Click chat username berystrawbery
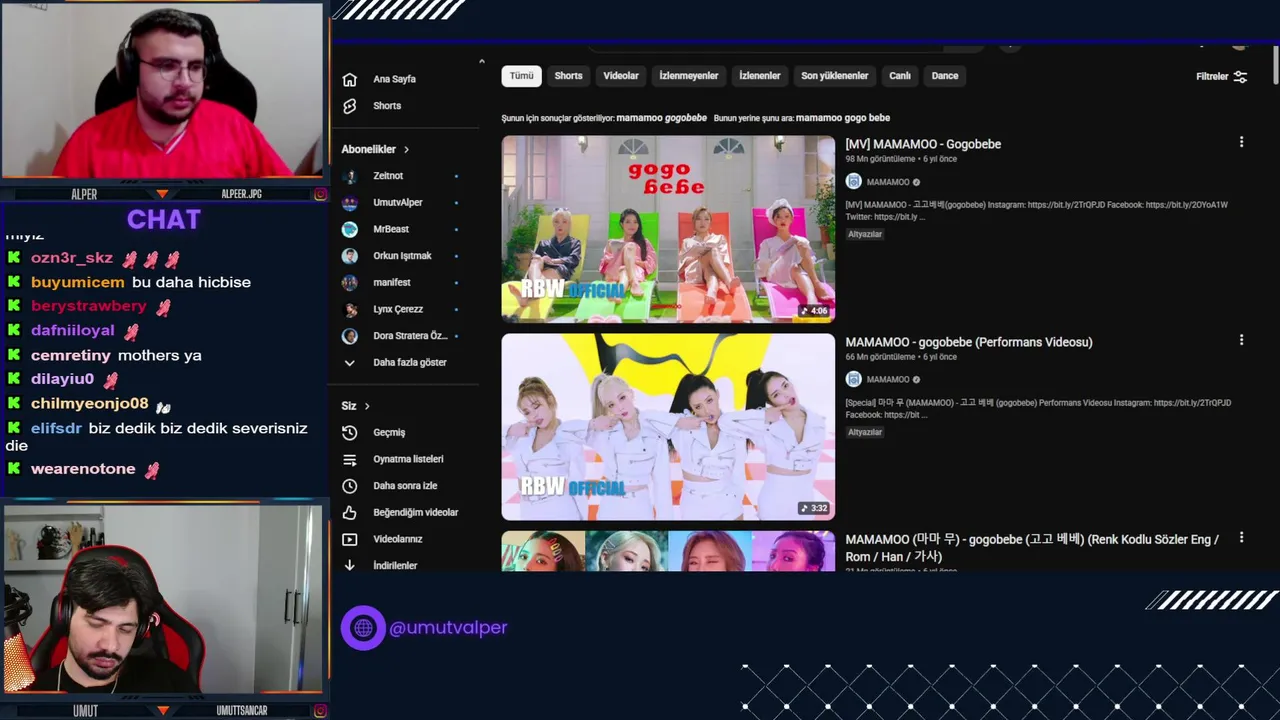The image size is (1280, 720). (x=89, y=306)
